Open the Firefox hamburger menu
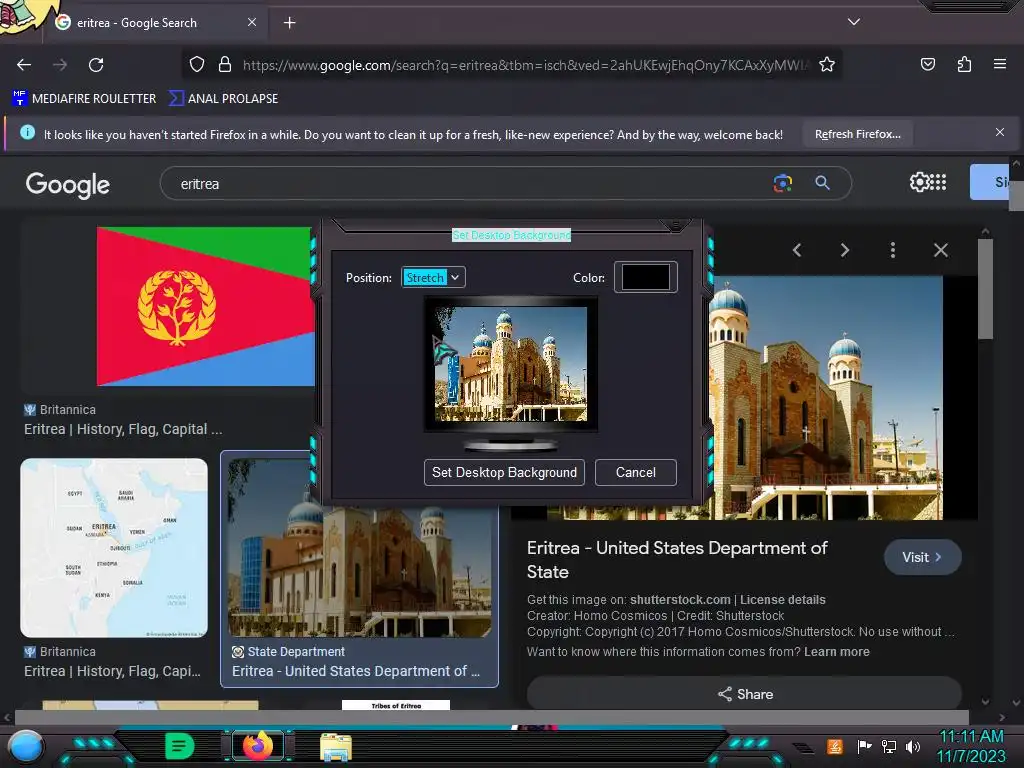The width and height of the screenshot is (1024, 768). [x=1000, y=64]
